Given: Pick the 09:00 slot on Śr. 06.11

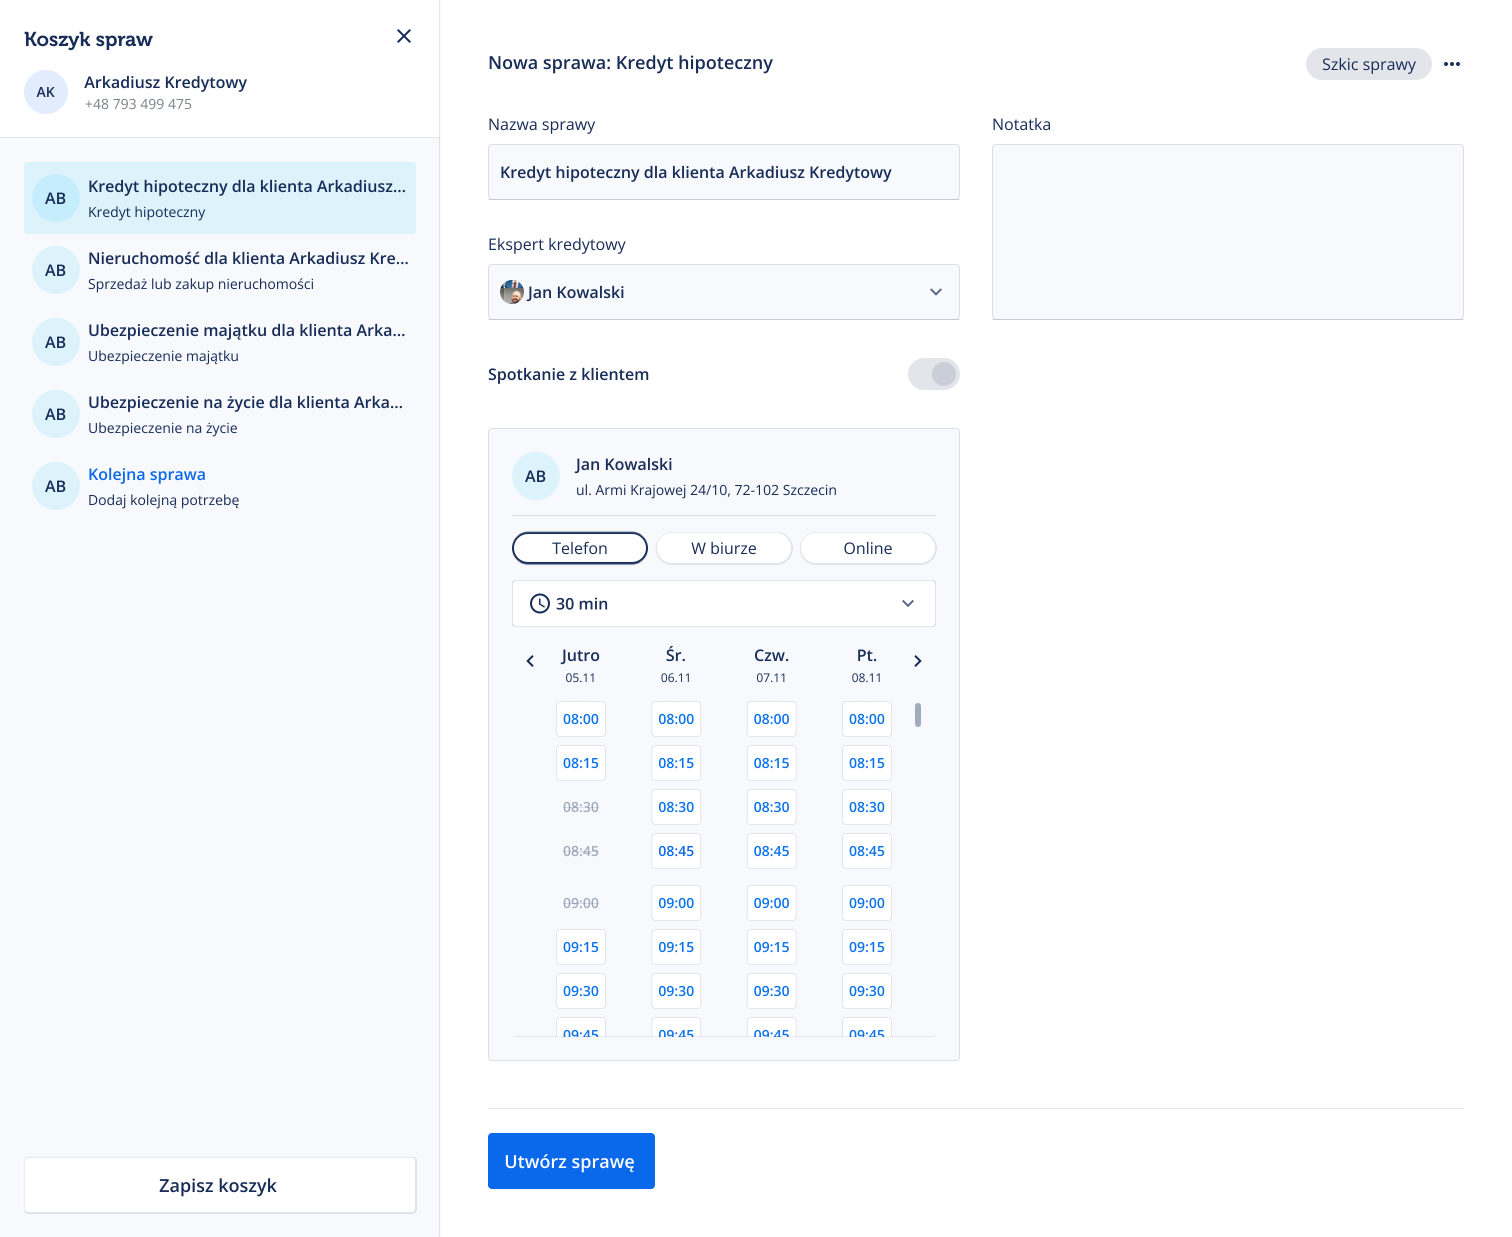Looking at the screenshot, I should coord(676,903).
